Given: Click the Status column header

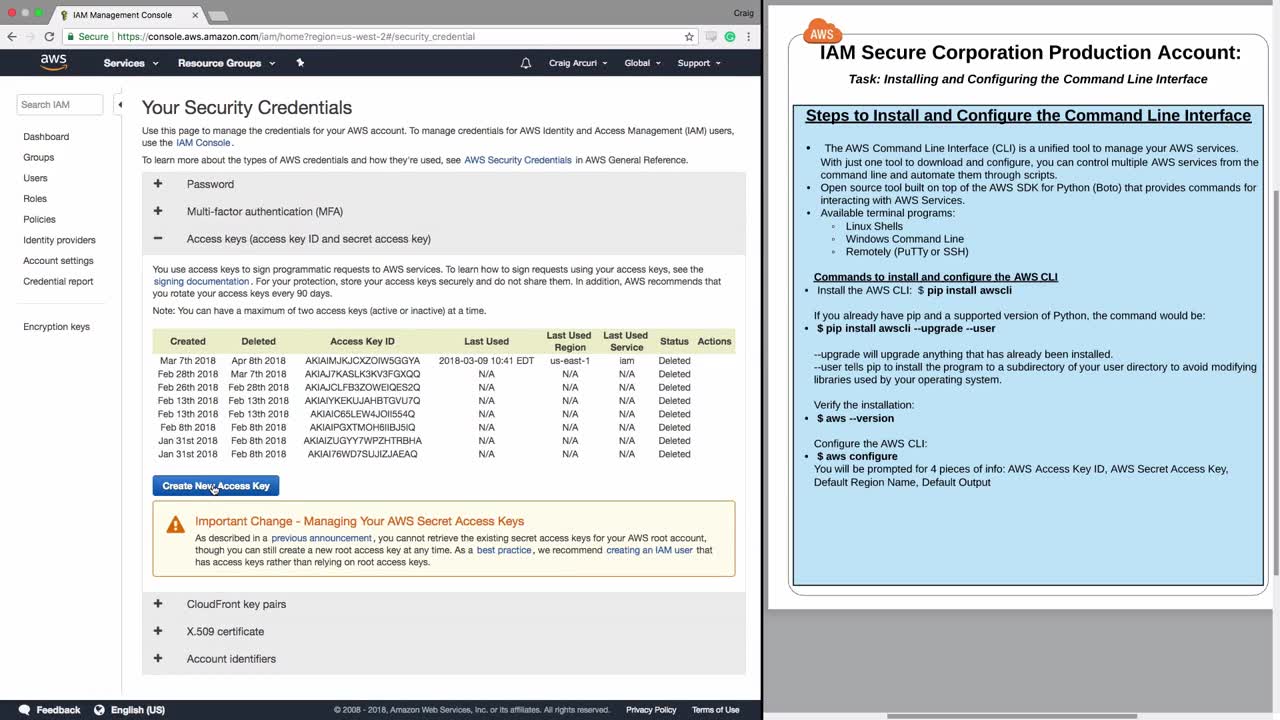Looking at the screenshot, I should [x=674, y=342].
